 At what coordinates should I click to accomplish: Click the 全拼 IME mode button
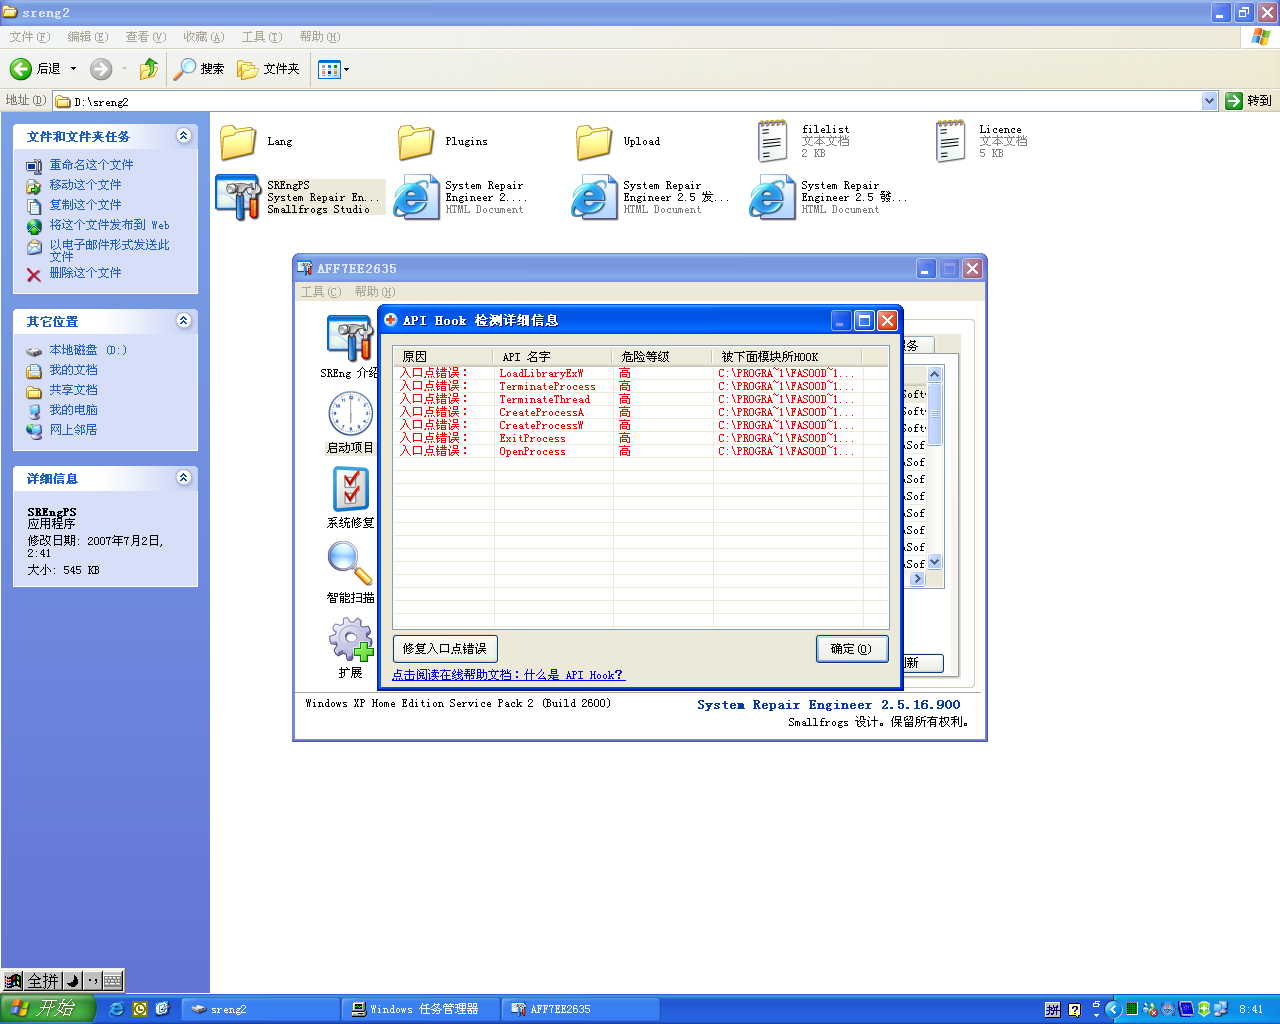click(x=43, y=981)
